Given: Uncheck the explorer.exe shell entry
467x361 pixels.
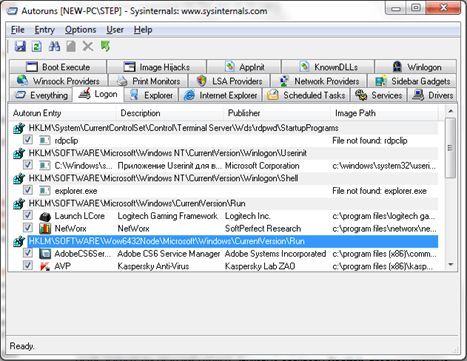Looking at the screenshot, I should pos(28,190).
